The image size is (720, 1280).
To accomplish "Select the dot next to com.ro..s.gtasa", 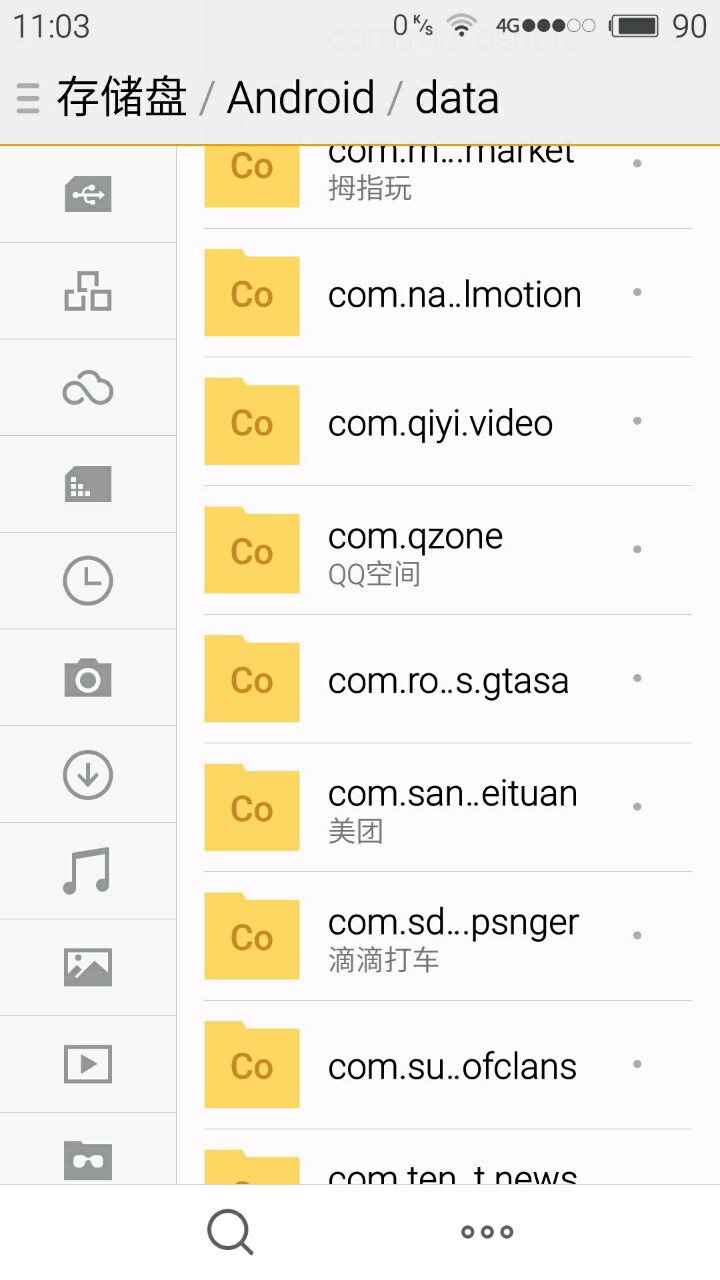I will pos(637,678).
